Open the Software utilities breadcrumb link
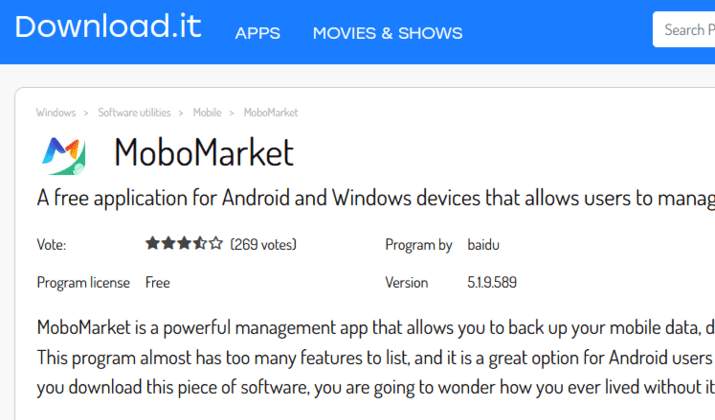This screenshot has width=715, height=420. pos(134,113)
